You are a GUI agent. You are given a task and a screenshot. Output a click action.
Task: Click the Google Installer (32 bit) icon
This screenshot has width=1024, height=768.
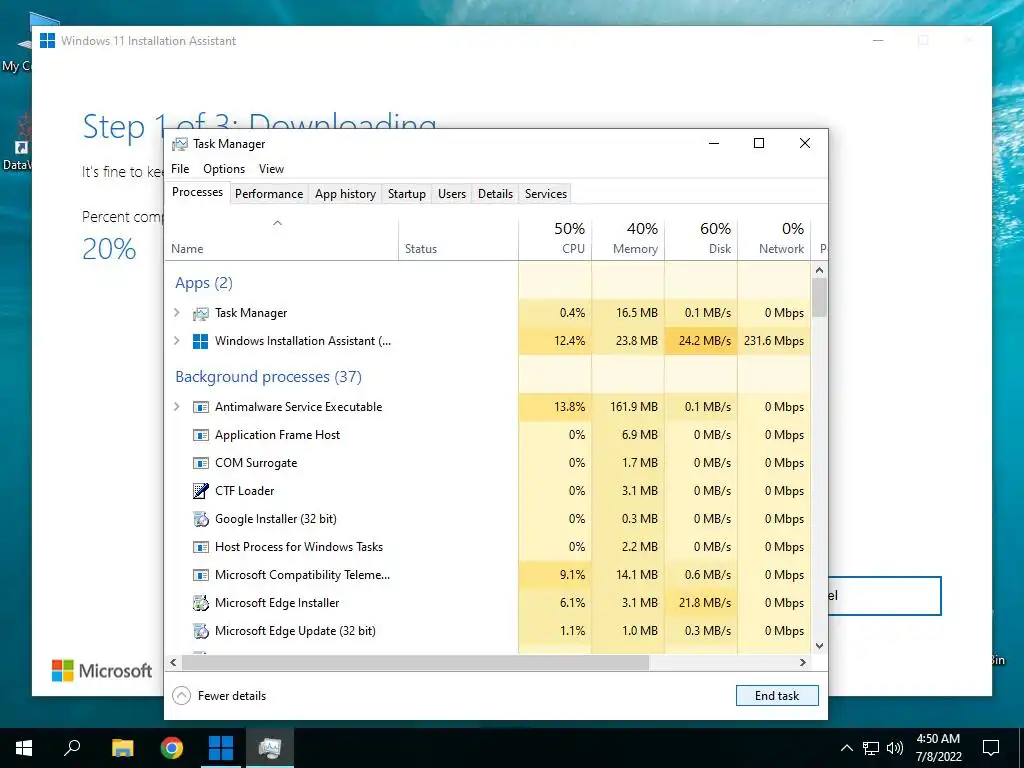pos(200,519)
